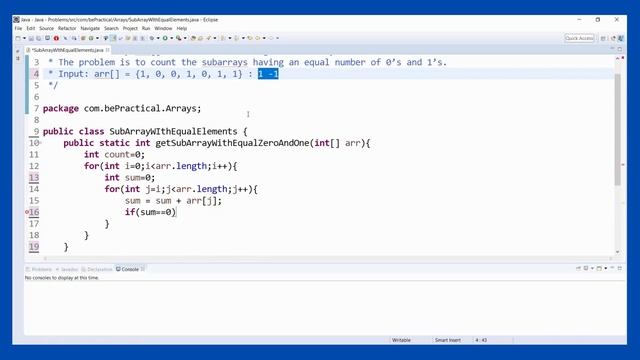
Task: Click in the Quick Access field
Action: pos(579,38)
